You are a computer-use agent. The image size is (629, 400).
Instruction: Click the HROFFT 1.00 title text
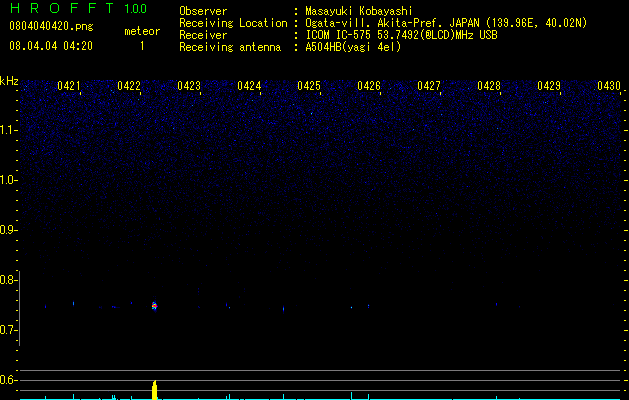[x=78, y=8]
